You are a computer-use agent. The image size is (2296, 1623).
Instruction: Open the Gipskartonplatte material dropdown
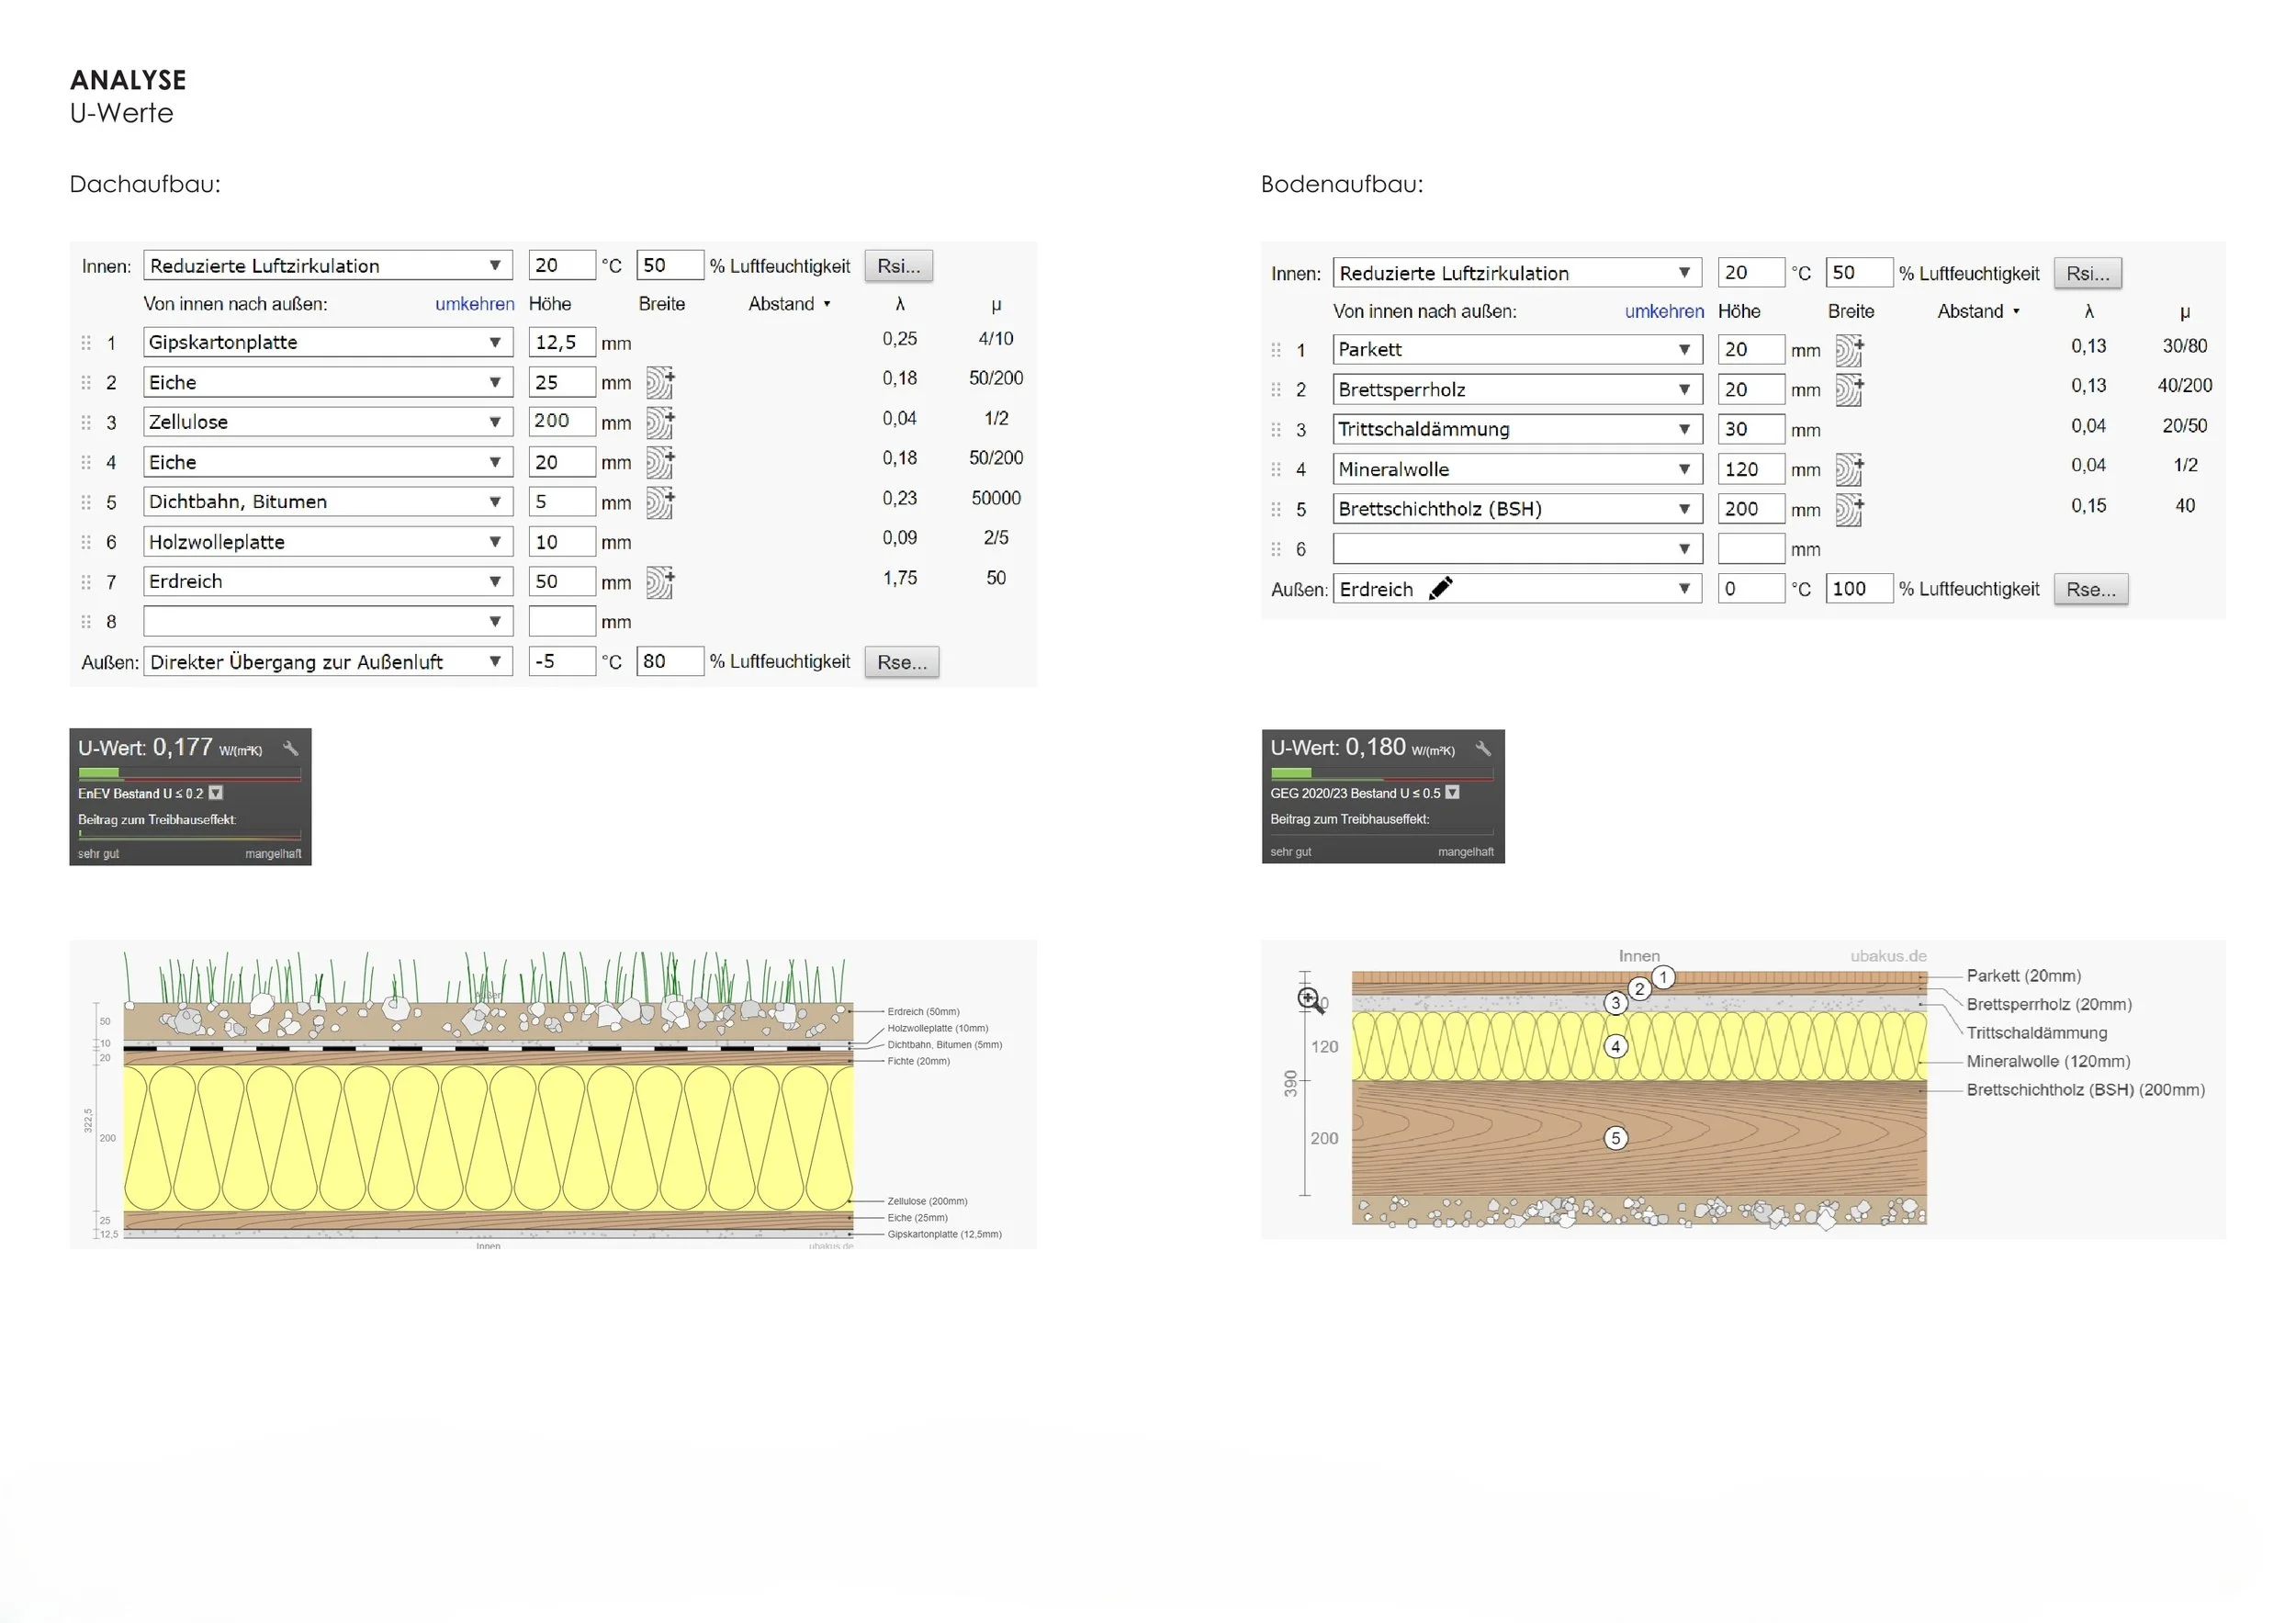pyautogui.click(x=494, y=342)
